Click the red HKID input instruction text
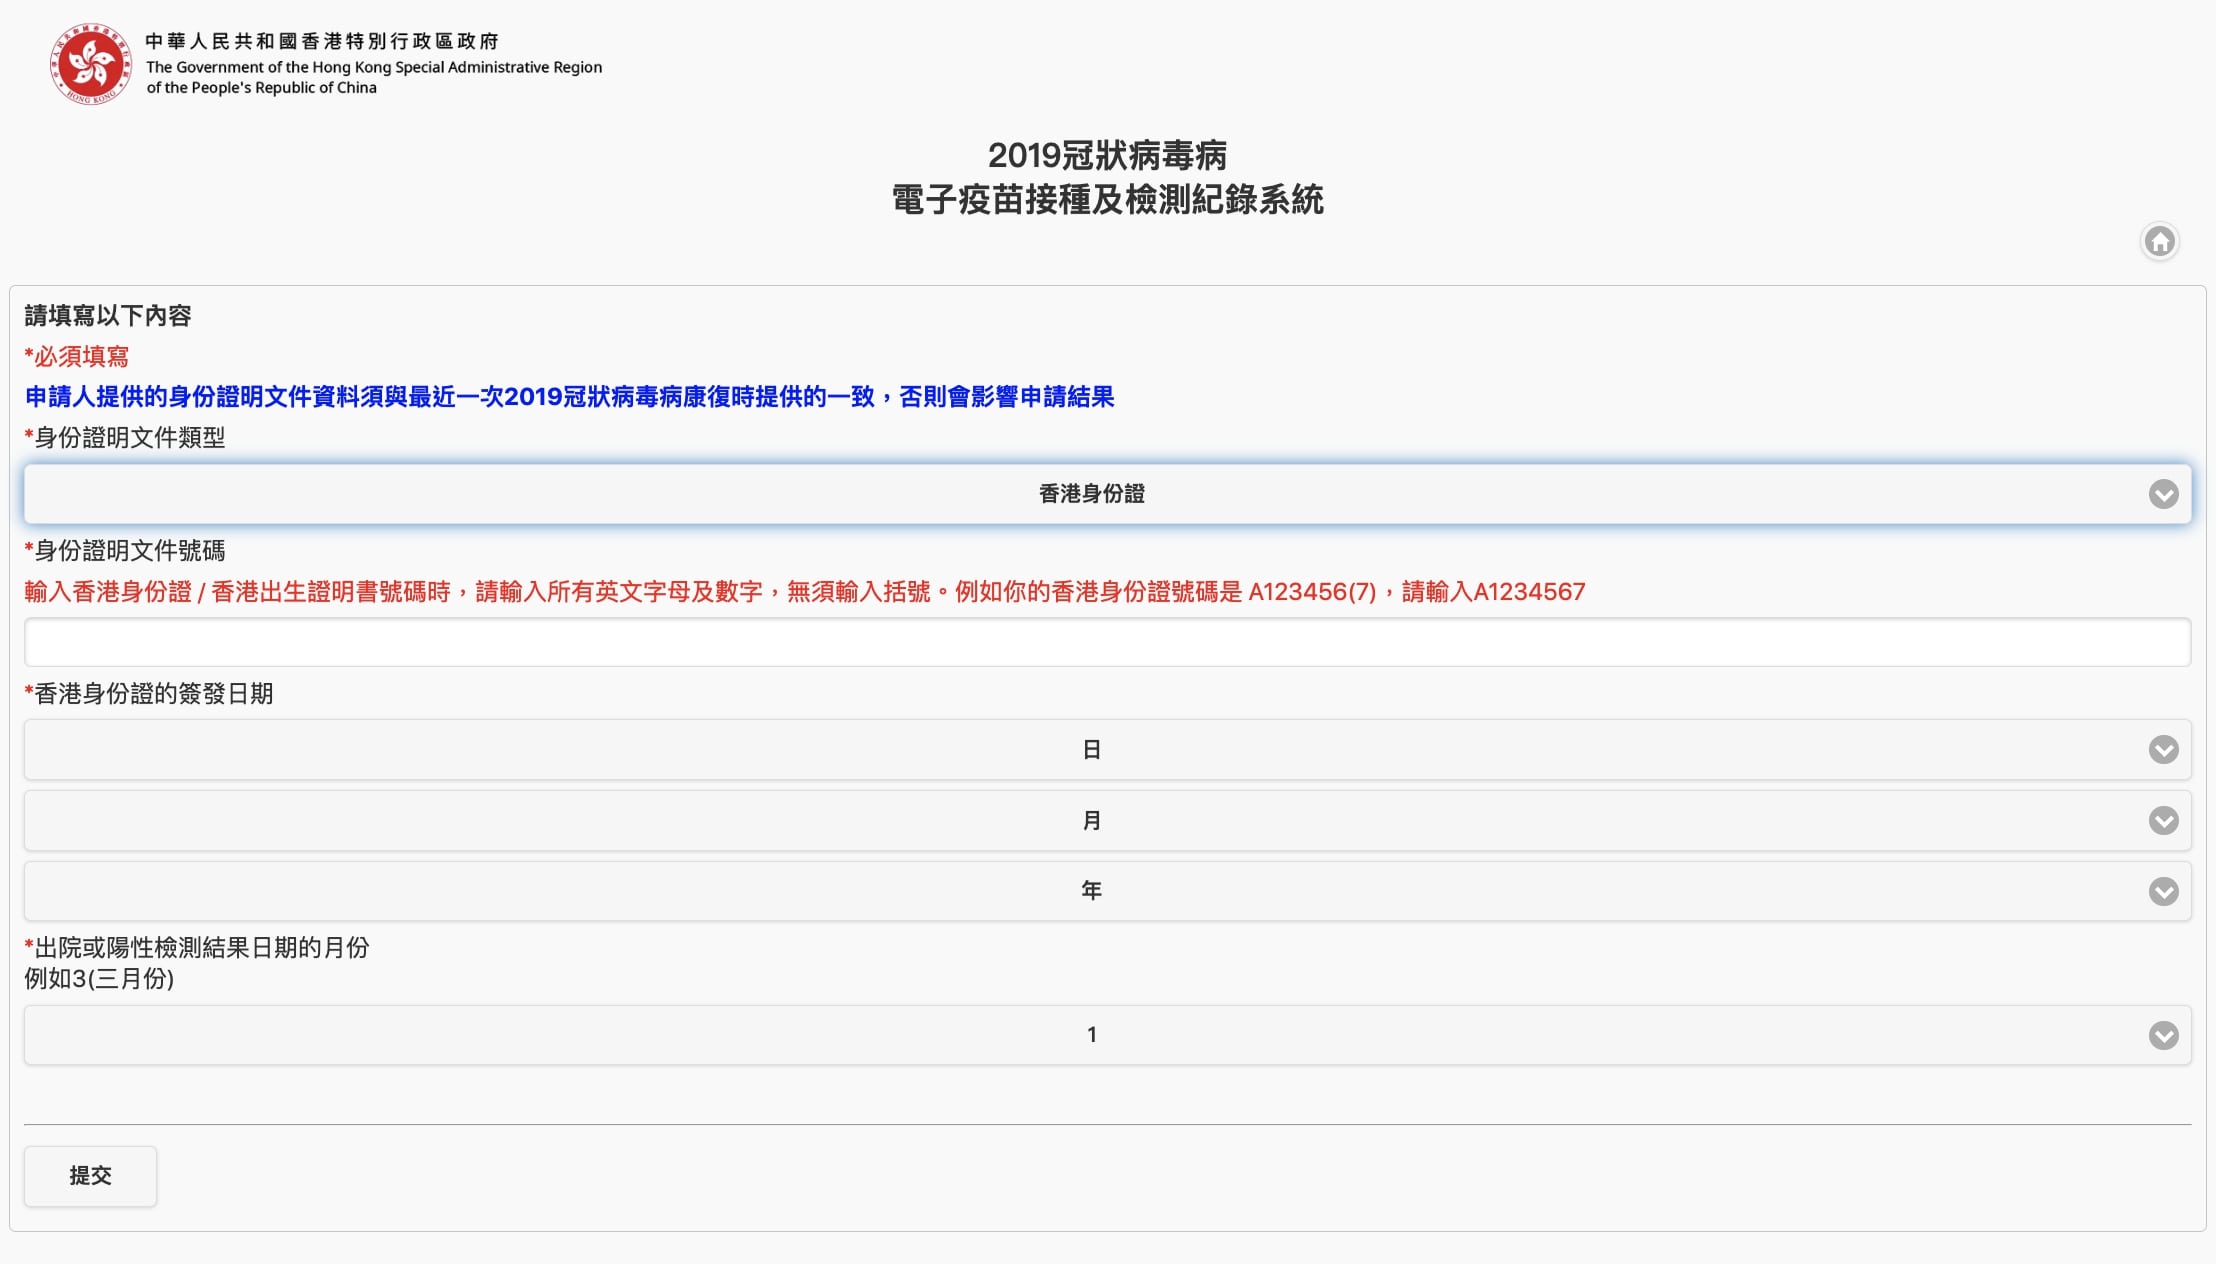The height and width of the screenshot is (1264, 2216). pos(804,592)
